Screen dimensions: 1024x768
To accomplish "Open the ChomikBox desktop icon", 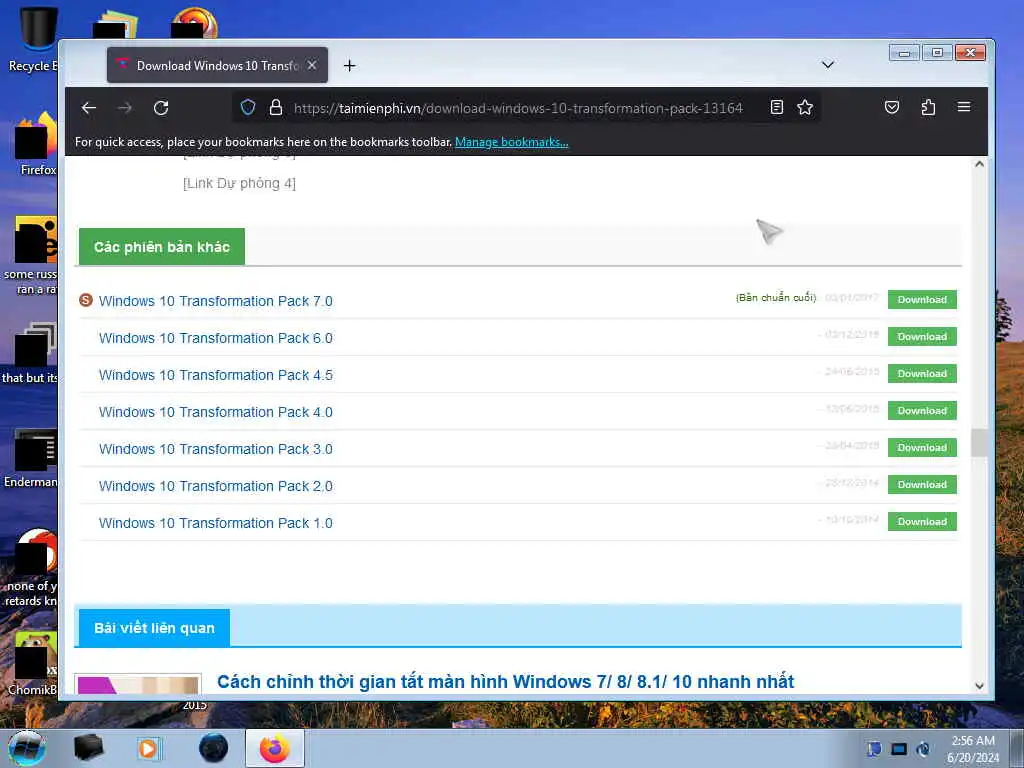I will pyautogui.click(x=33, y=663).
